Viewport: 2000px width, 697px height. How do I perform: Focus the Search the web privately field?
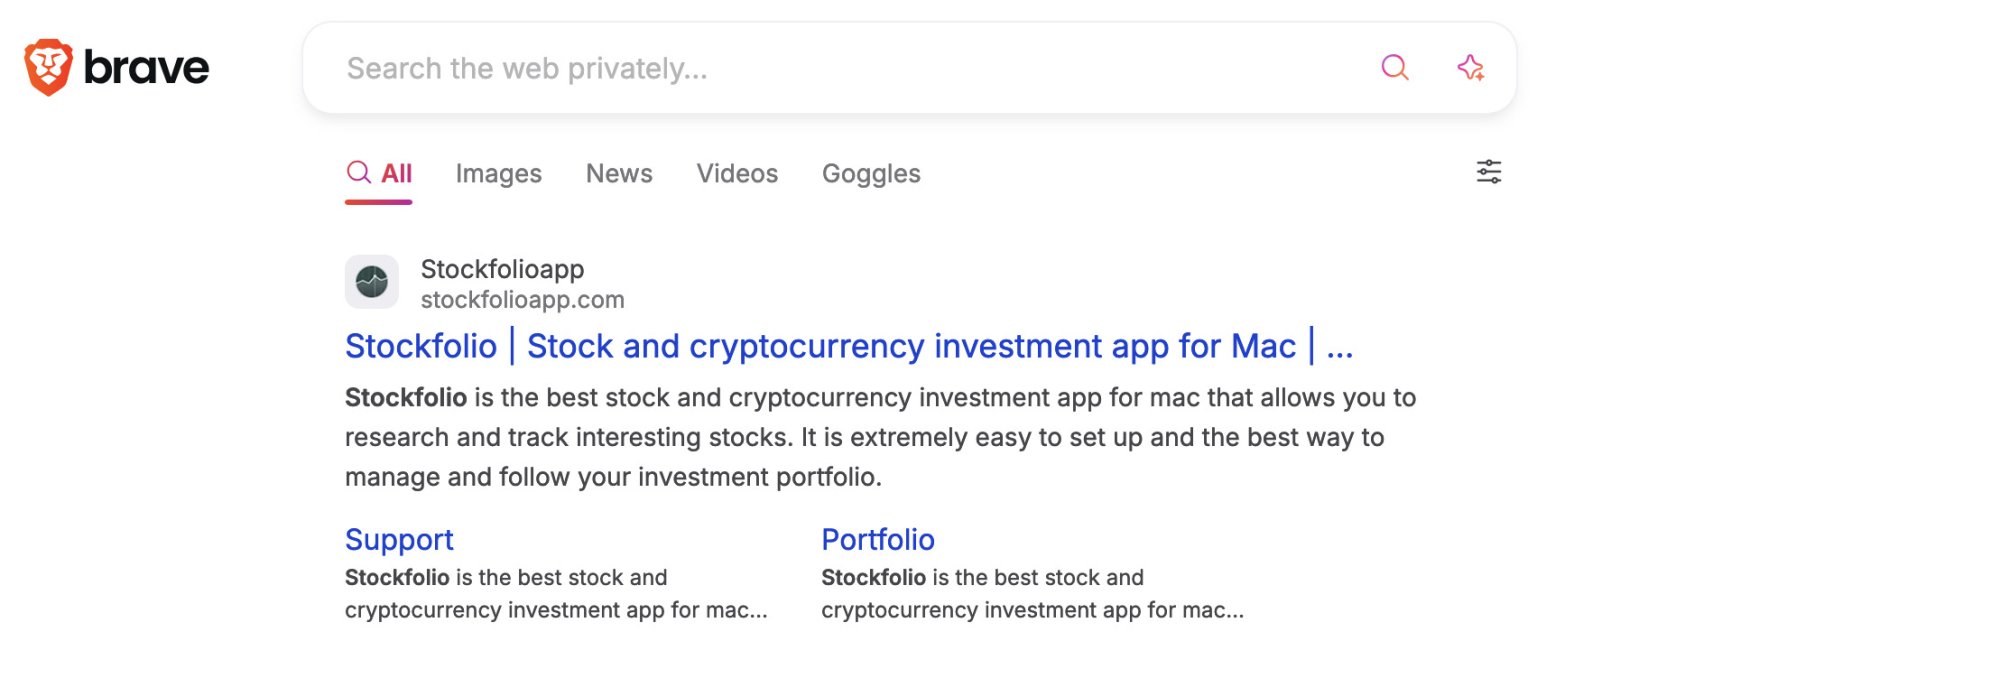coord(850,68)
